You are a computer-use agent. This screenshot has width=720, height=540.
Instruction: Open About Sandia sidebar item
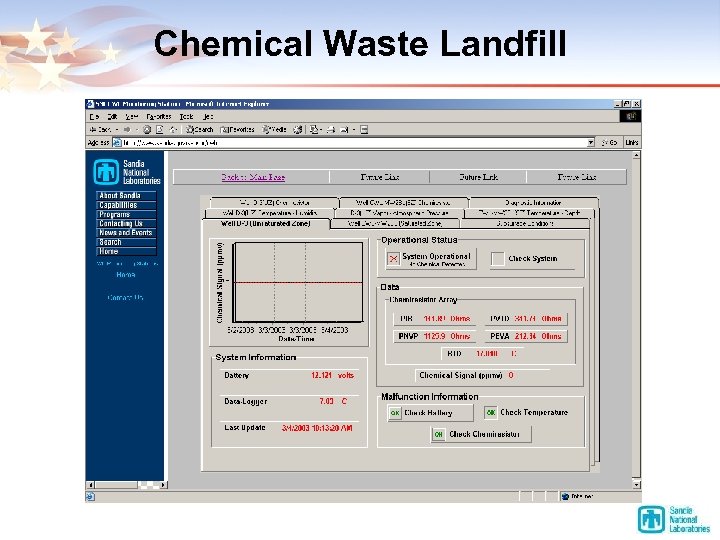pyautogui.click(x=126, y=196)
